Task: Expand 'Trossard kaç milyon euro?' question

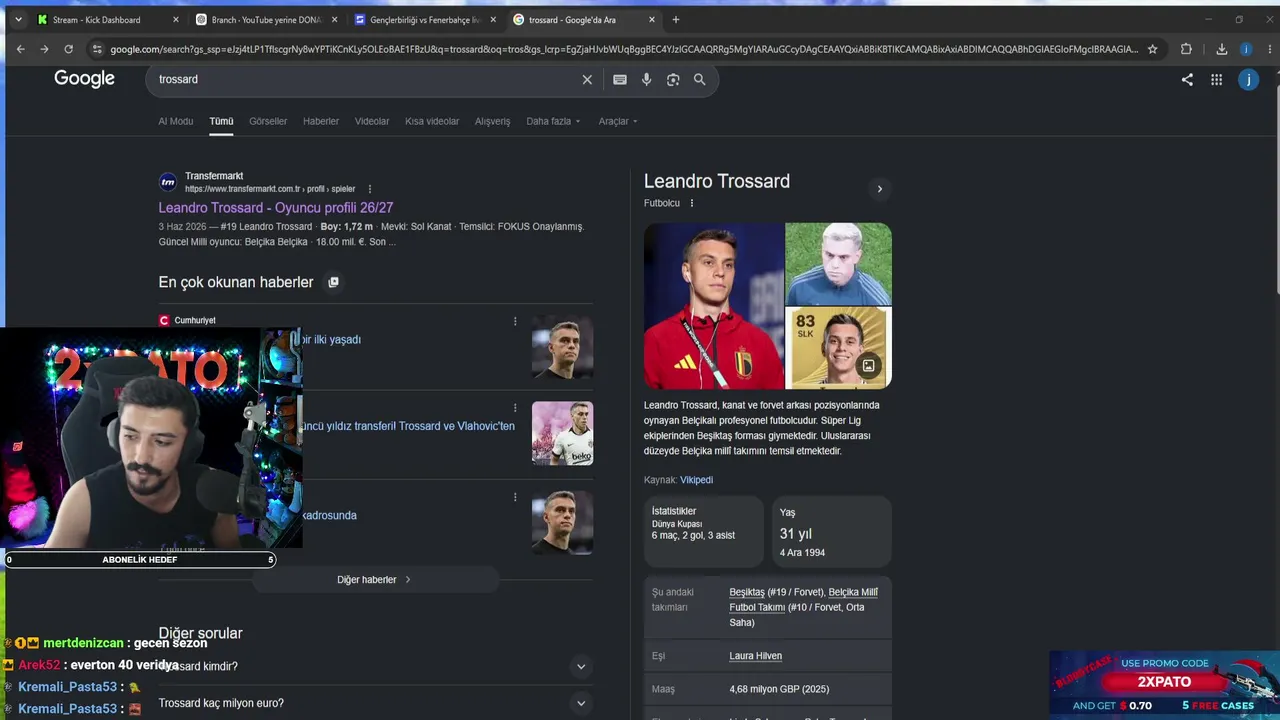Action: click(x=375, y=703)
